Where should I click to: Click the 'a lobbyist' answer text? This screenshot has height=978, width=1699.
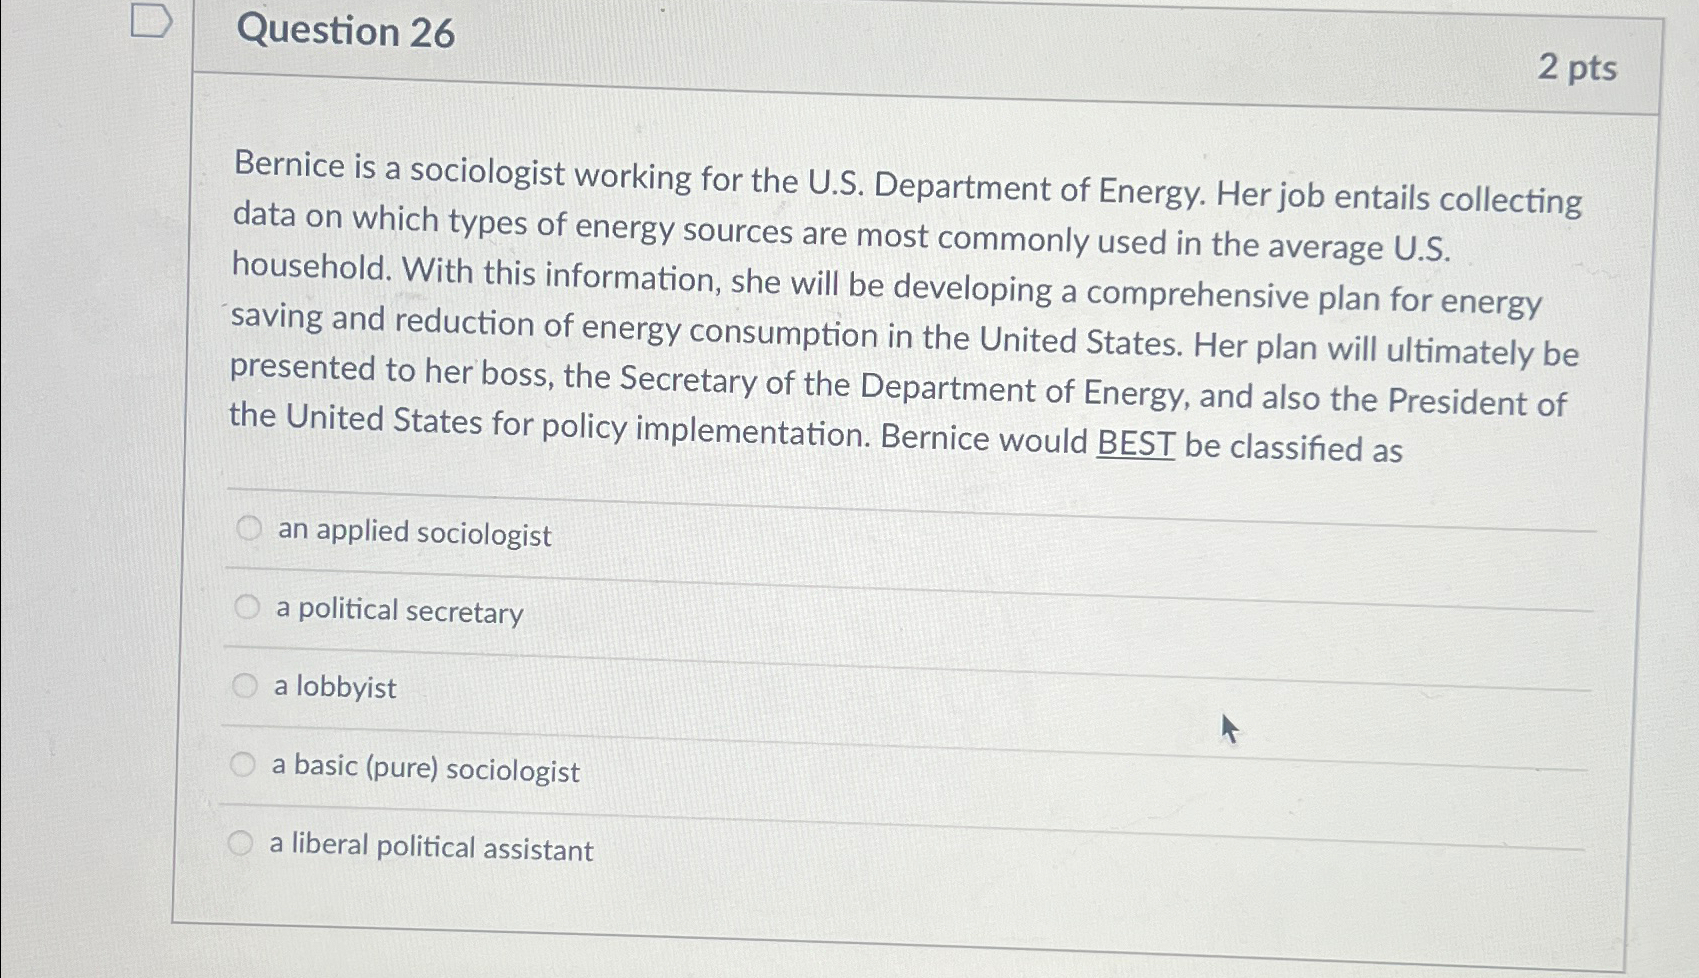pyautogui.click(x=332, y=689)
